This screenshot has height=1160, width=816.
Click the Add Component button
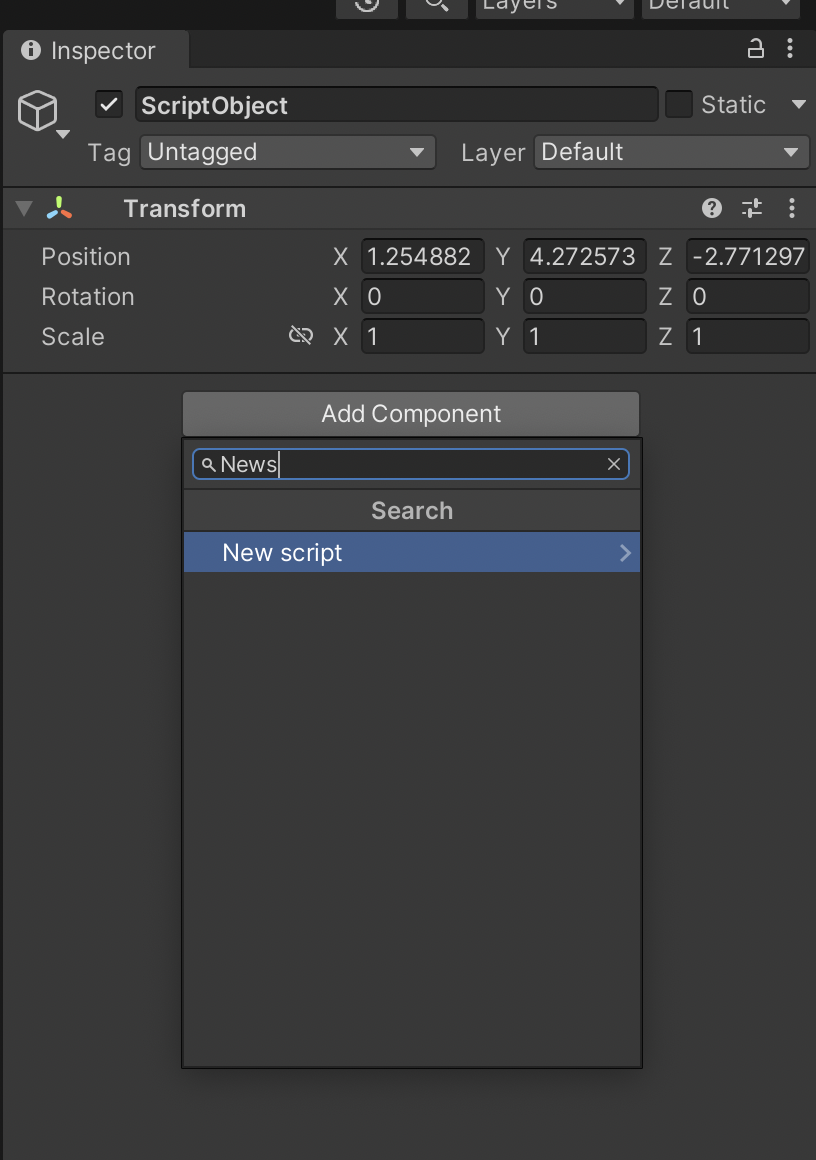click(411, 414)
